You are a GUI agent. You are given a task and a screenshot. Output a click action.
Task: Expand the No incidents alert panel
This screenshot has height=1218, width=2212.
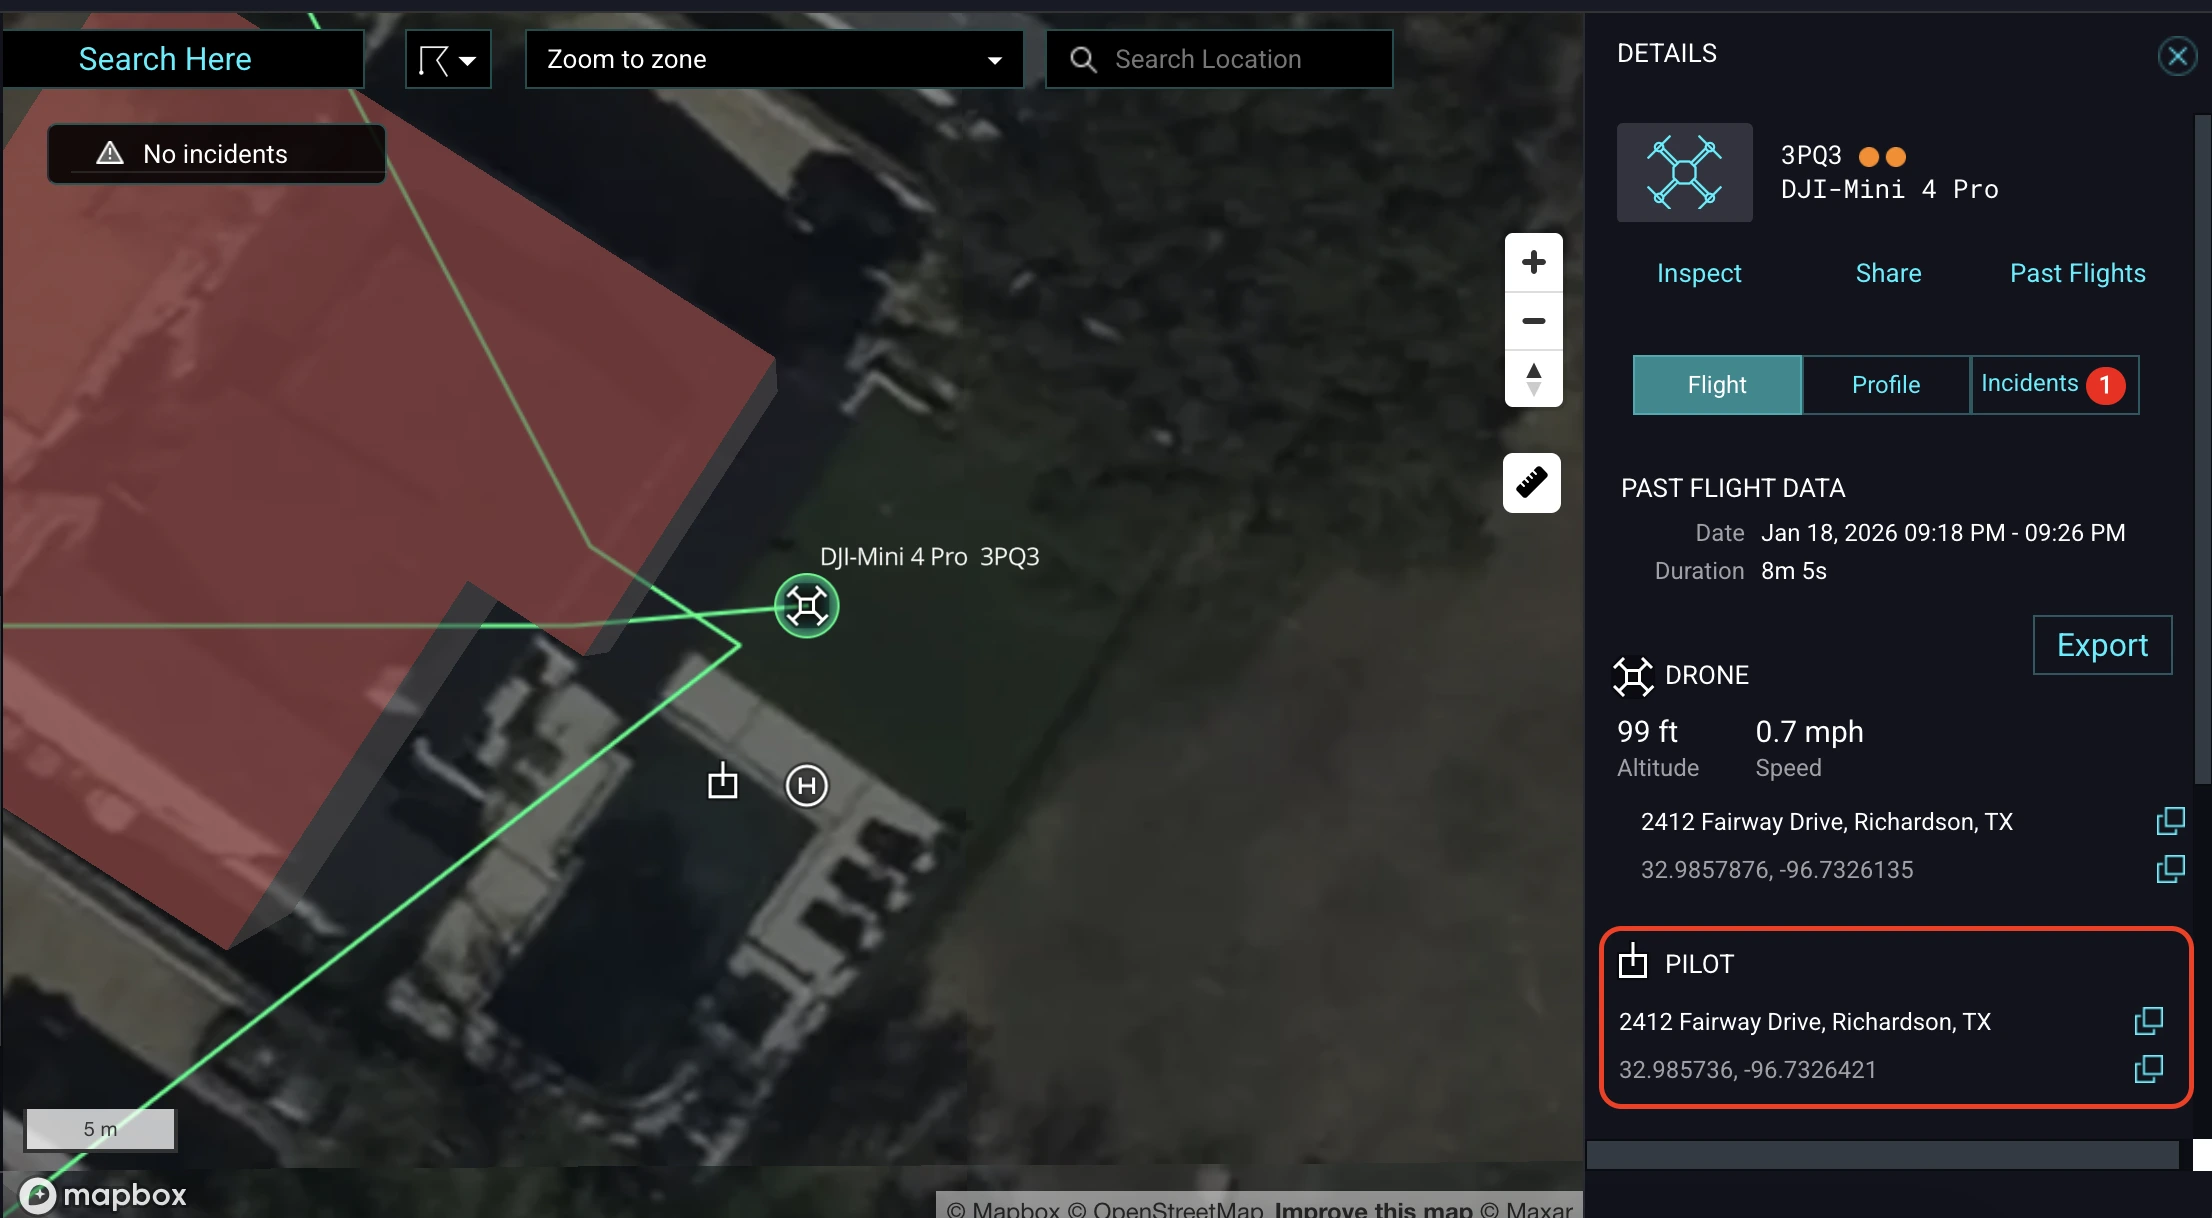(216, 154)
